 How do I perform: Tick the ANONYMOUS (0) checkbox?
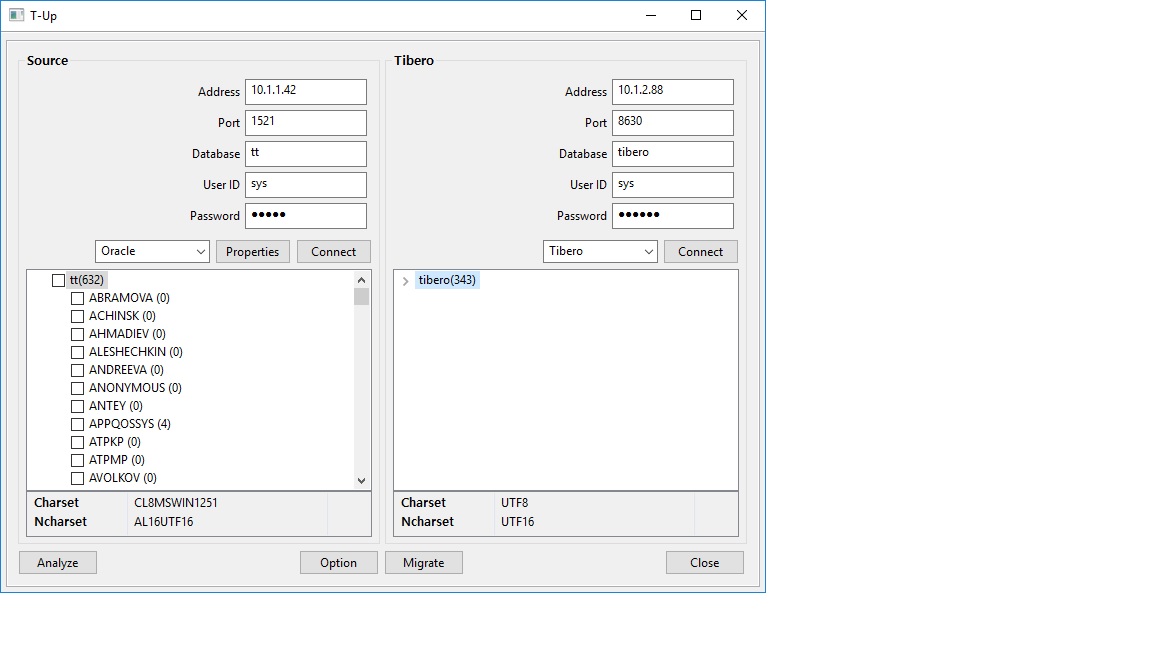(77, 389)
